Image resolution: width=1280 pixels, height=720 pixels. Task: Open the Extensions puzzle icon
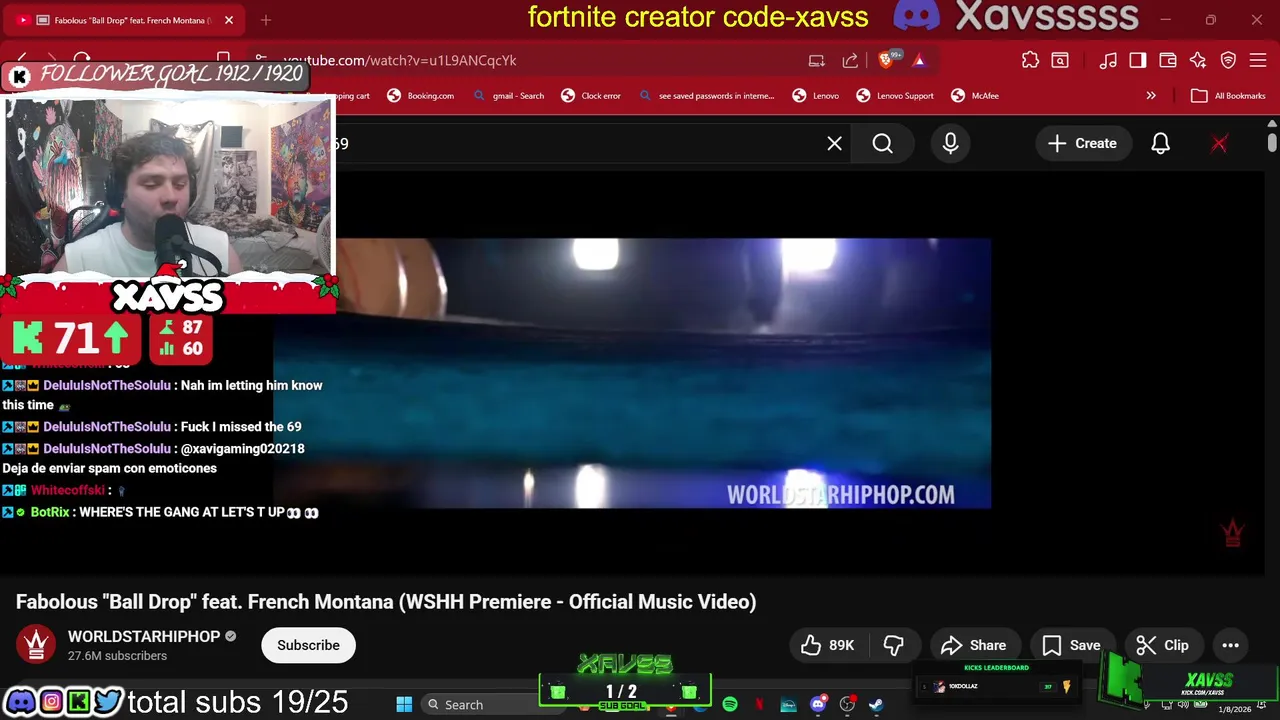click(x=1030, y=60)
